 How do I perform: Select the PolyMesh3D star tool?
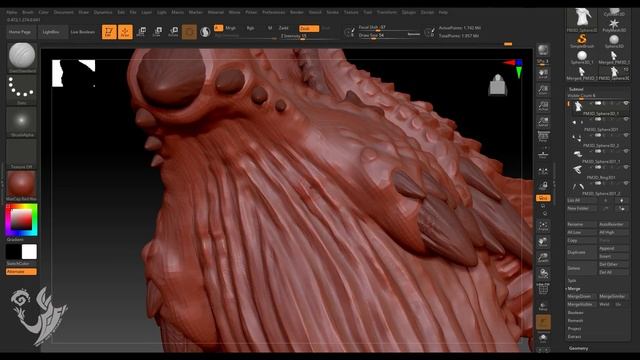click(614, 25)
